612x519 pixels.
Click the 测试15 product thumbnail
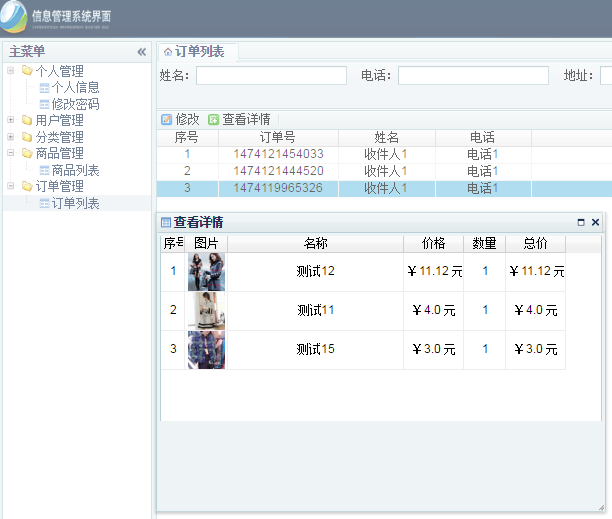(206, 350)
